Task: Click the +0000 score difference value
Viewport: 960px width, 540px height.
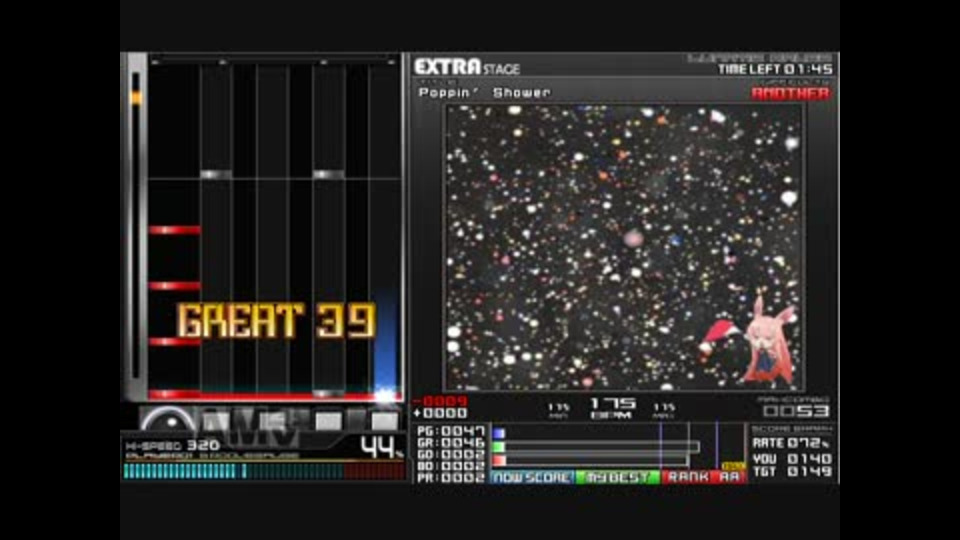Action: 440,414
